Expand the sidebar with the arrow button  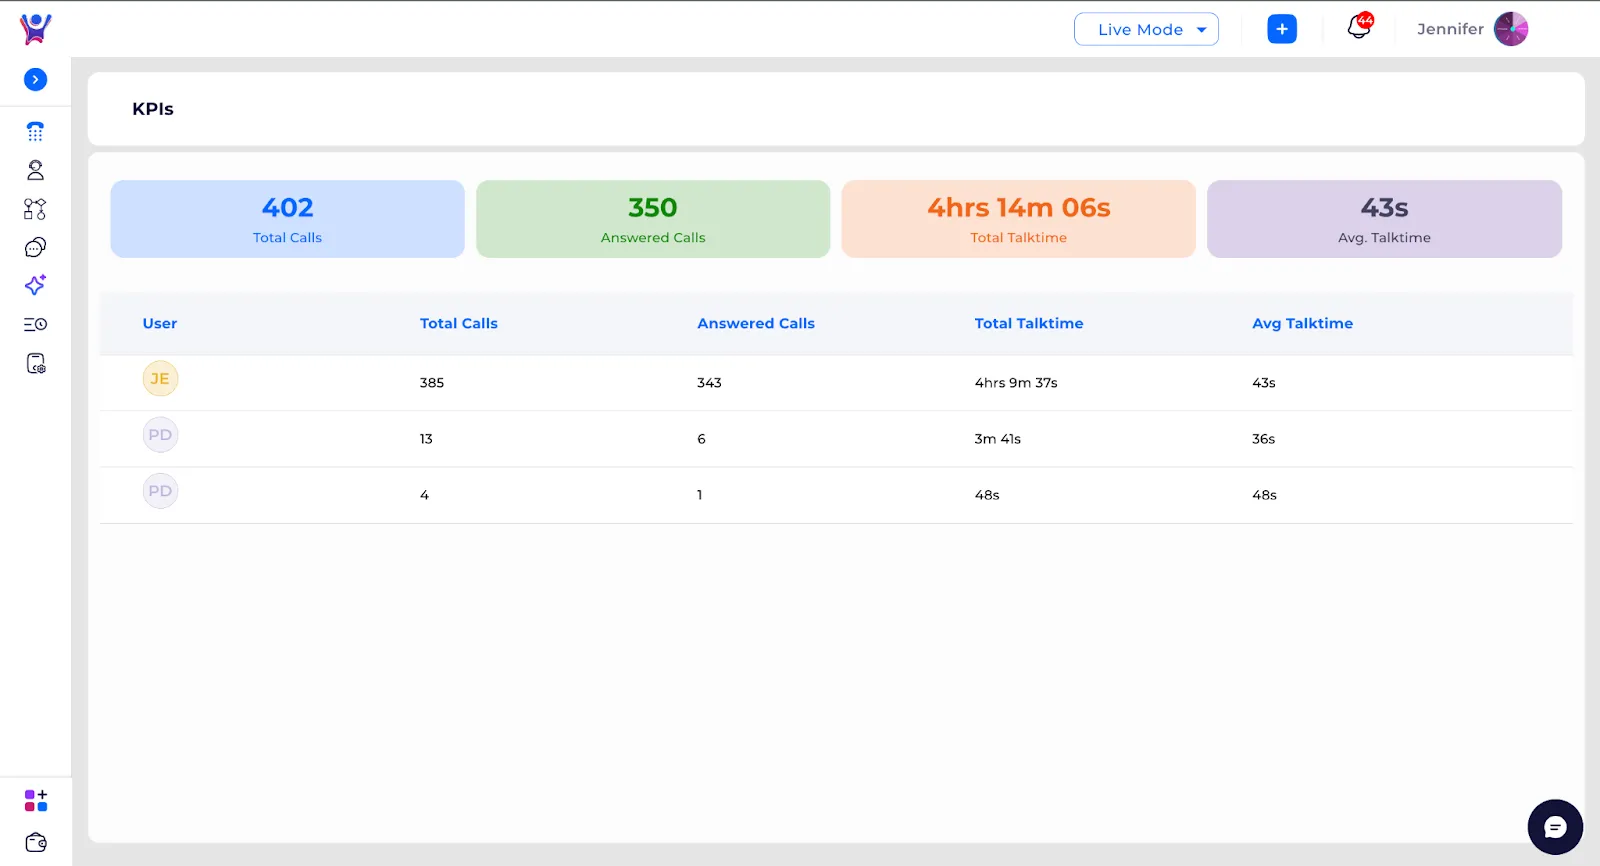(x=35, y=80)
